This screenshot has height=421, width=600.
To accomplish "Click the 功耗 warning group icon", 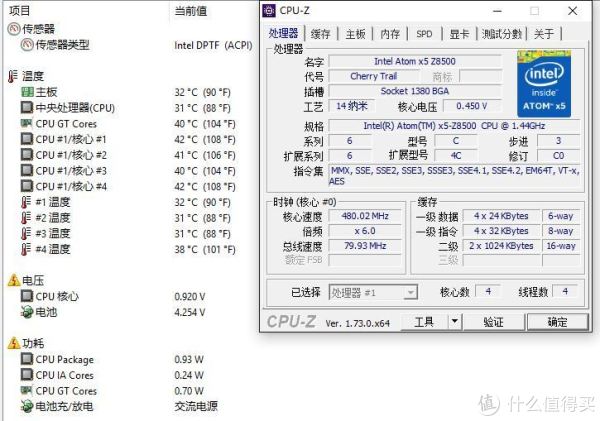I will 14,343.
